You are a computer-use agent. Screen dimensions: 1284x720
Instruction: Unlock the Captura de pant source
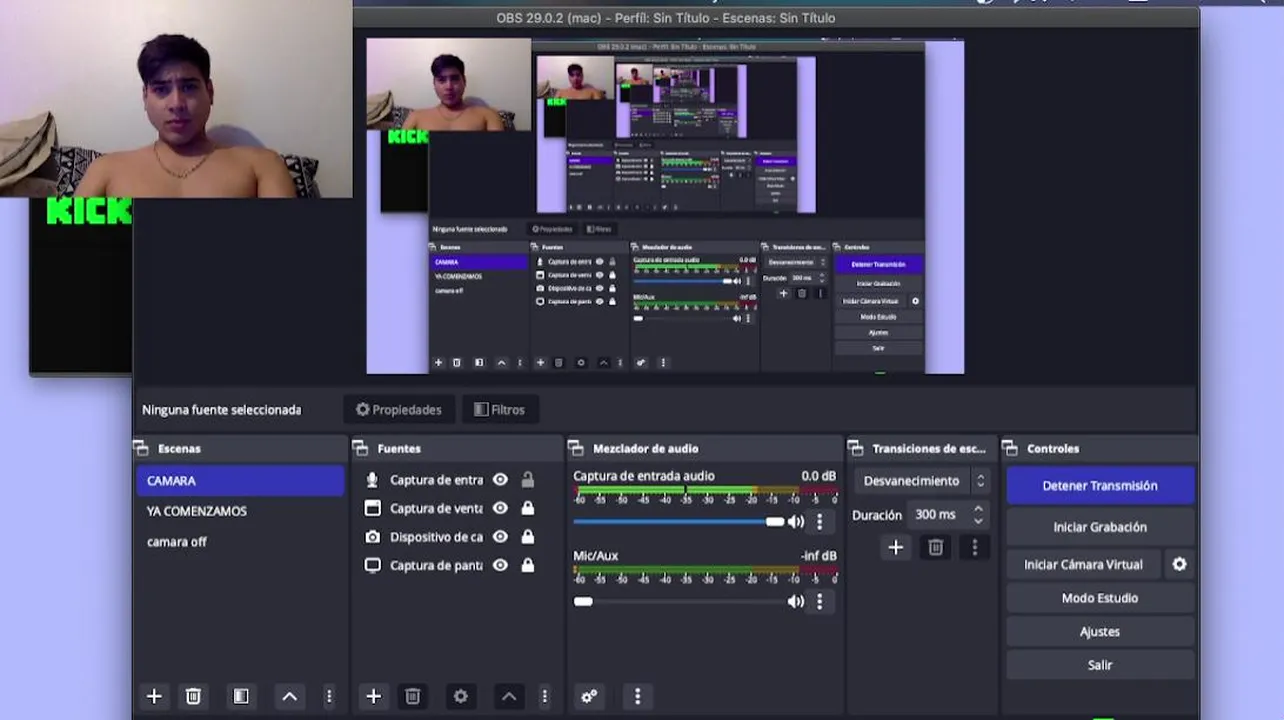click(527, 565)
